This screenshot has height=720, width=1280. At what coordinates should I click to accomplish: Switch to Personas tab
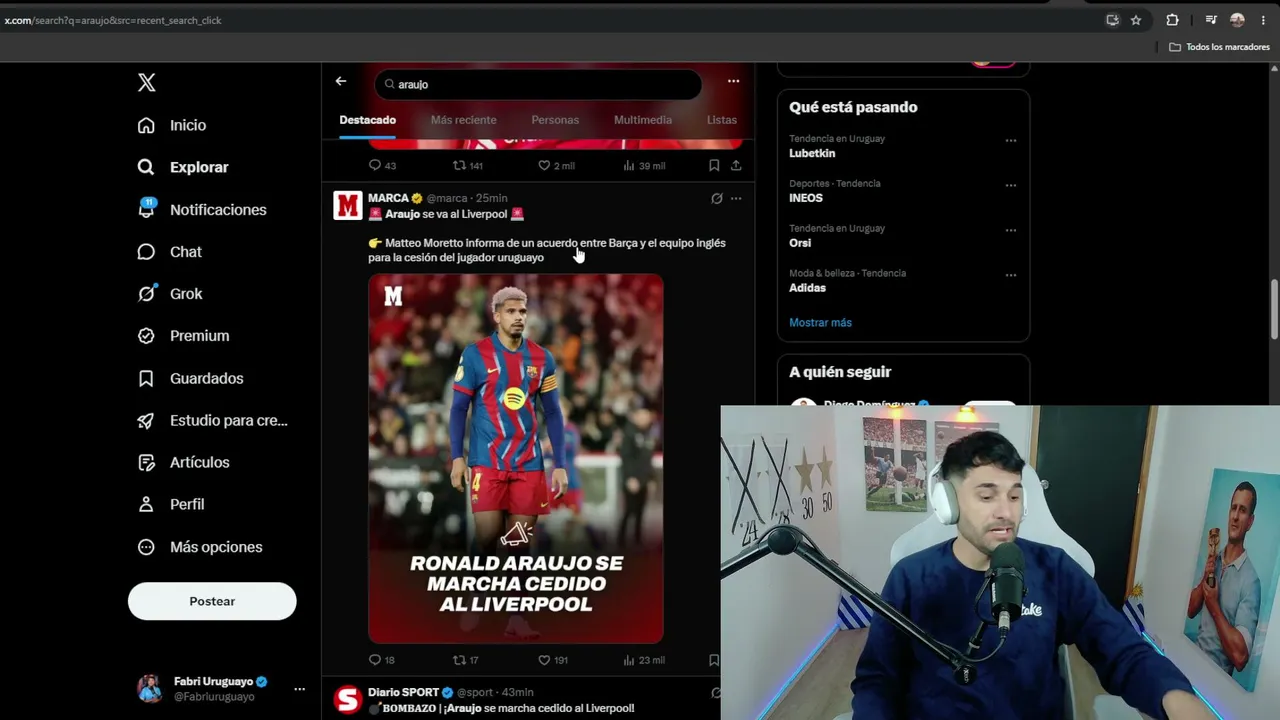tap(555, 120)
